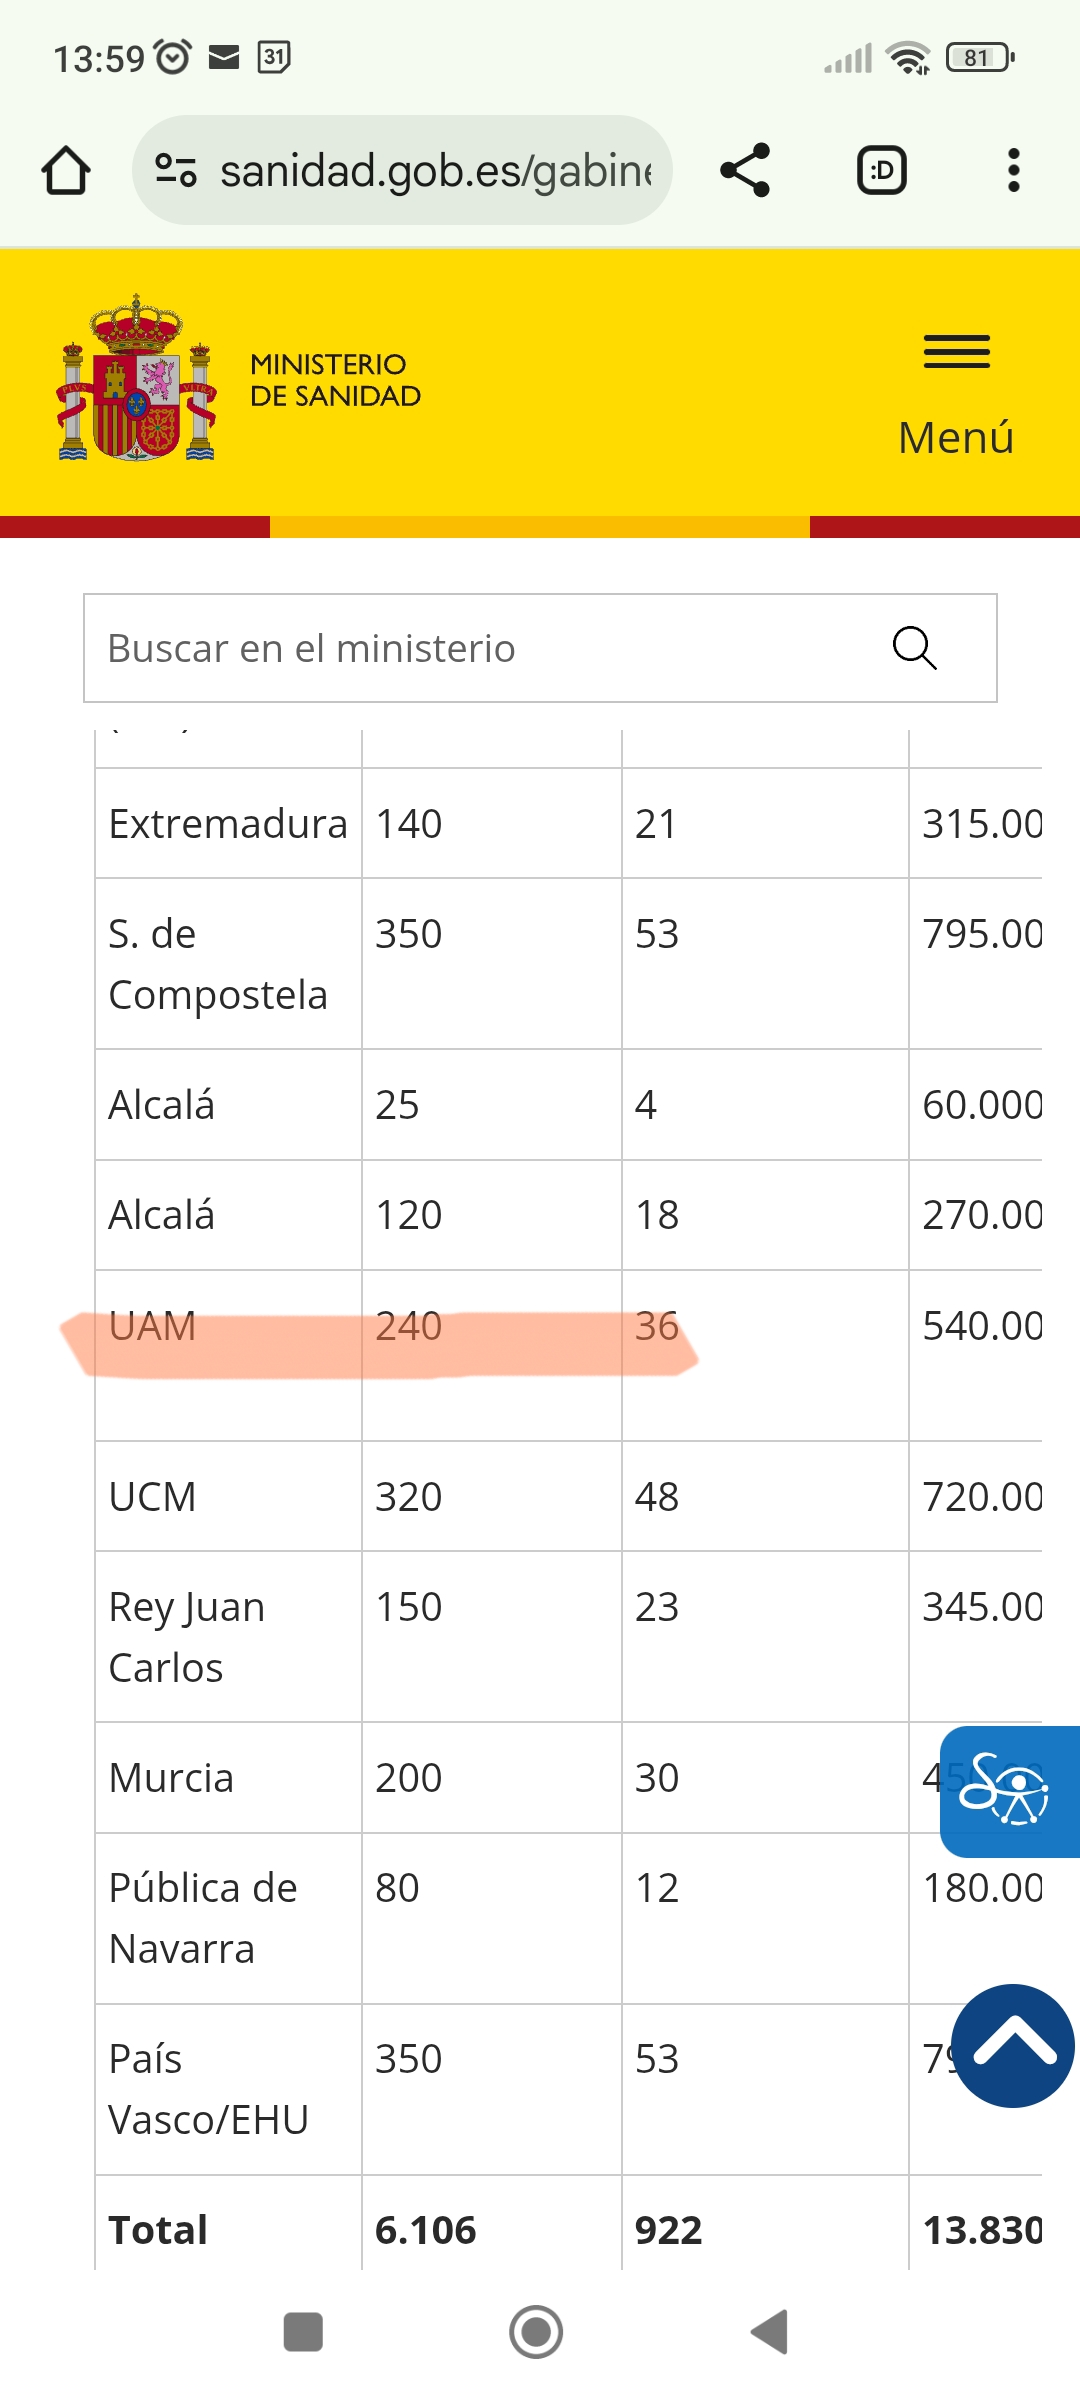The width and height of the screenshot is (1080, 2400).
Task: Tap the MINISTERIO DE SANIDAD text
Action: pos(335,380)
